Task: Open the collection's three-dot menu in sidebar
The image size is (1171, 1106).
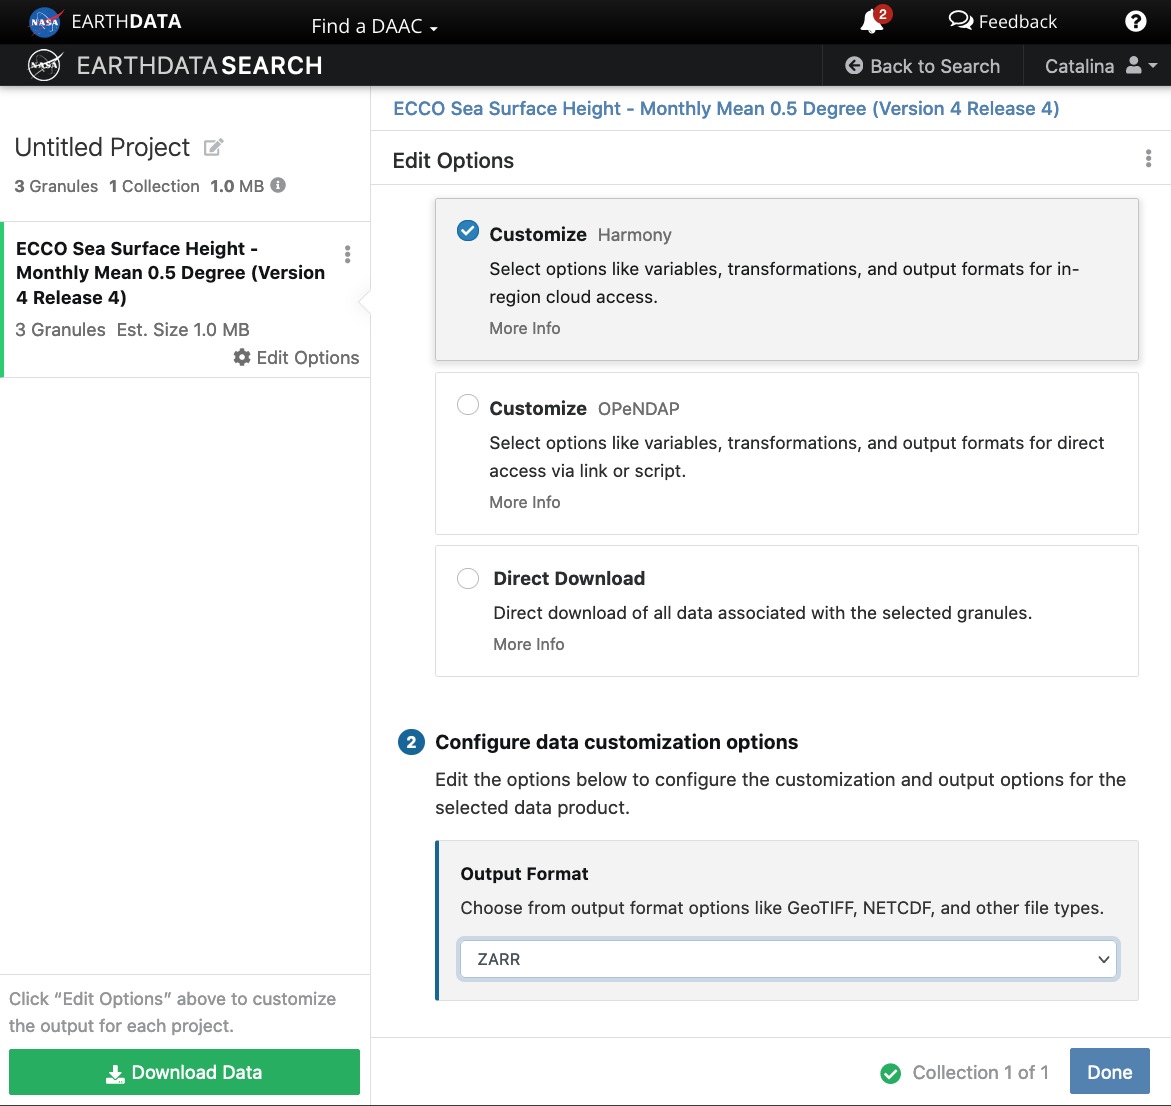Action: pyautogui.click(x=347, y=254)
